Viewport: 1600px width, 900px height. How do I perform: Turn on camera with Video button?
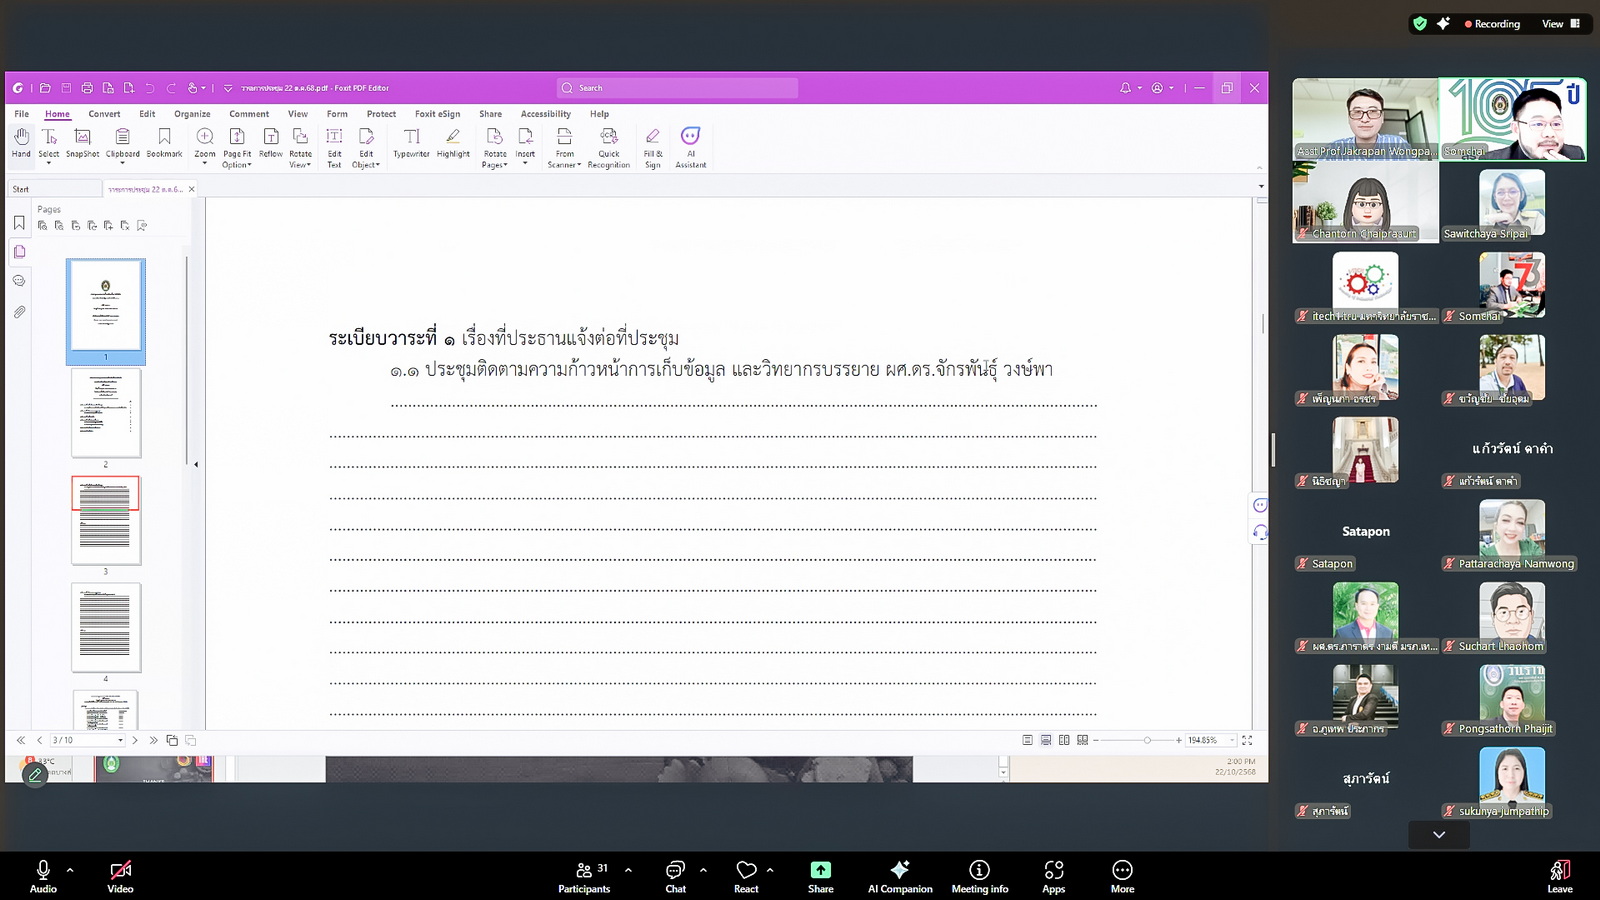[120, 875]
